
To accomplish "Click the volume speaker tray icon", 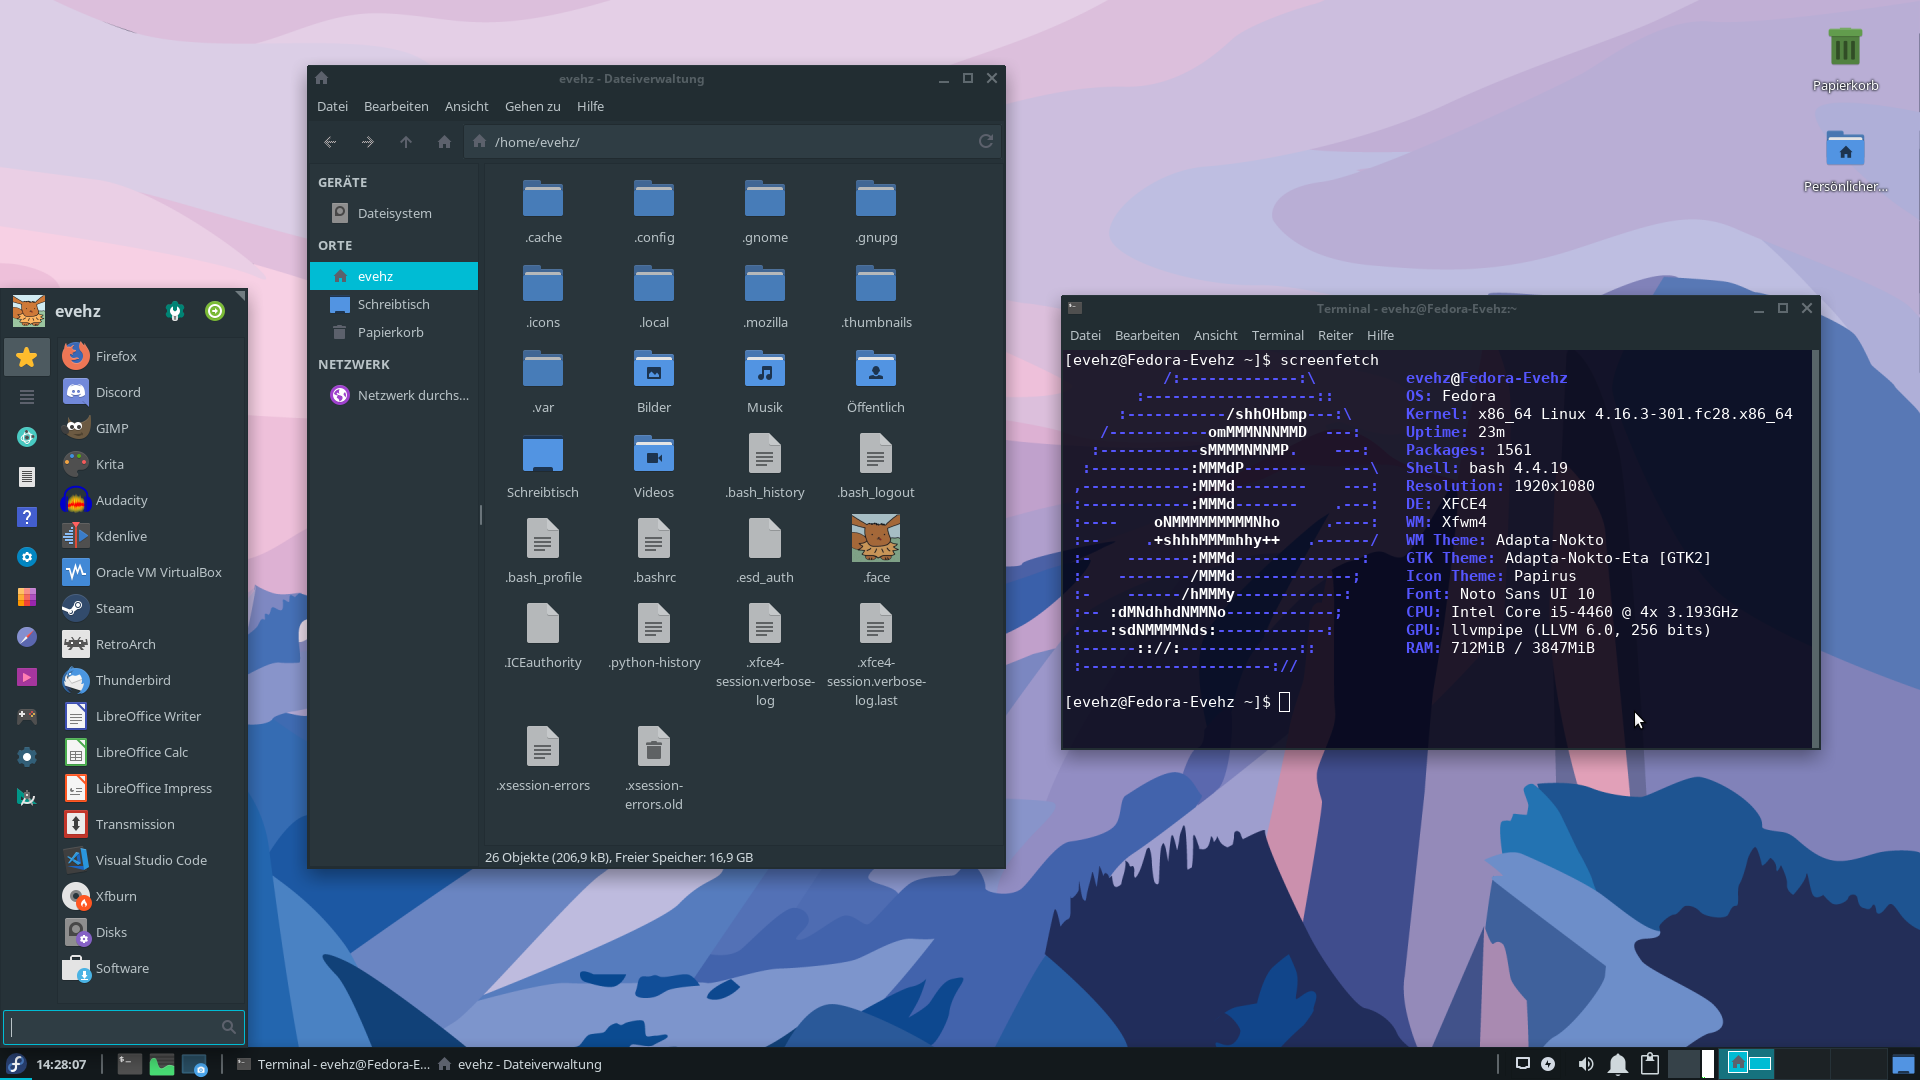I will click(x=1586, y=1064).
